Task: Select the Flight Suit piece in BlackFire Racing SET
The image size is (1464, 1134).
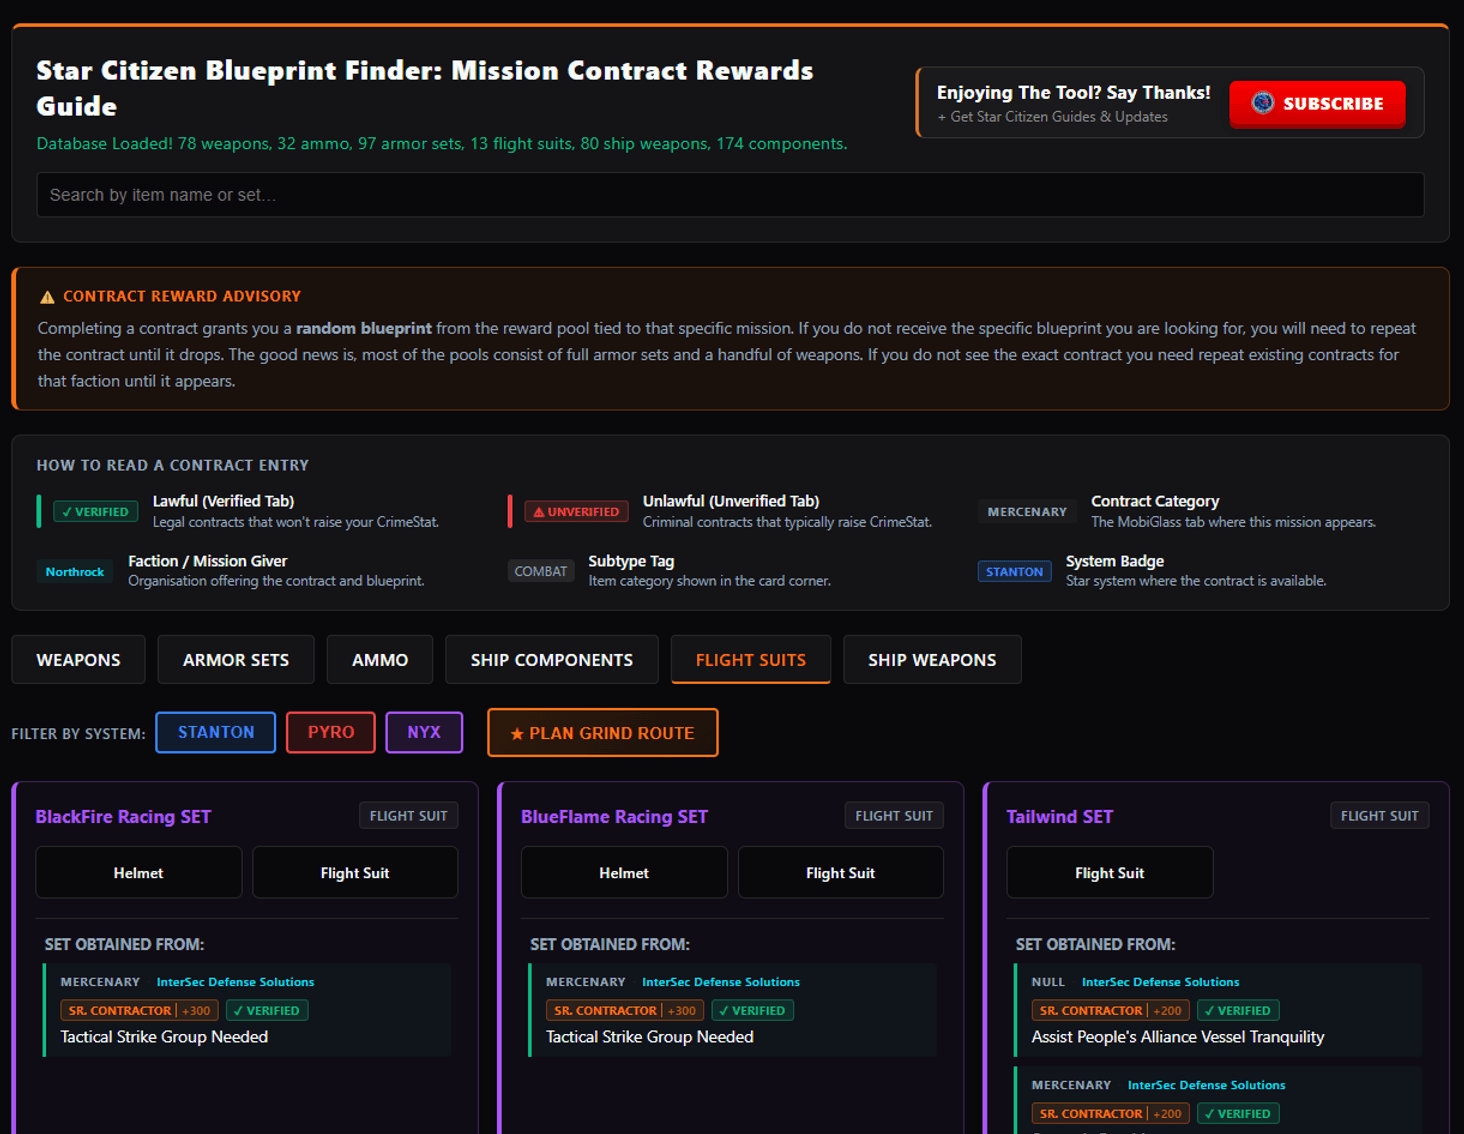Action: click(355, 873)
